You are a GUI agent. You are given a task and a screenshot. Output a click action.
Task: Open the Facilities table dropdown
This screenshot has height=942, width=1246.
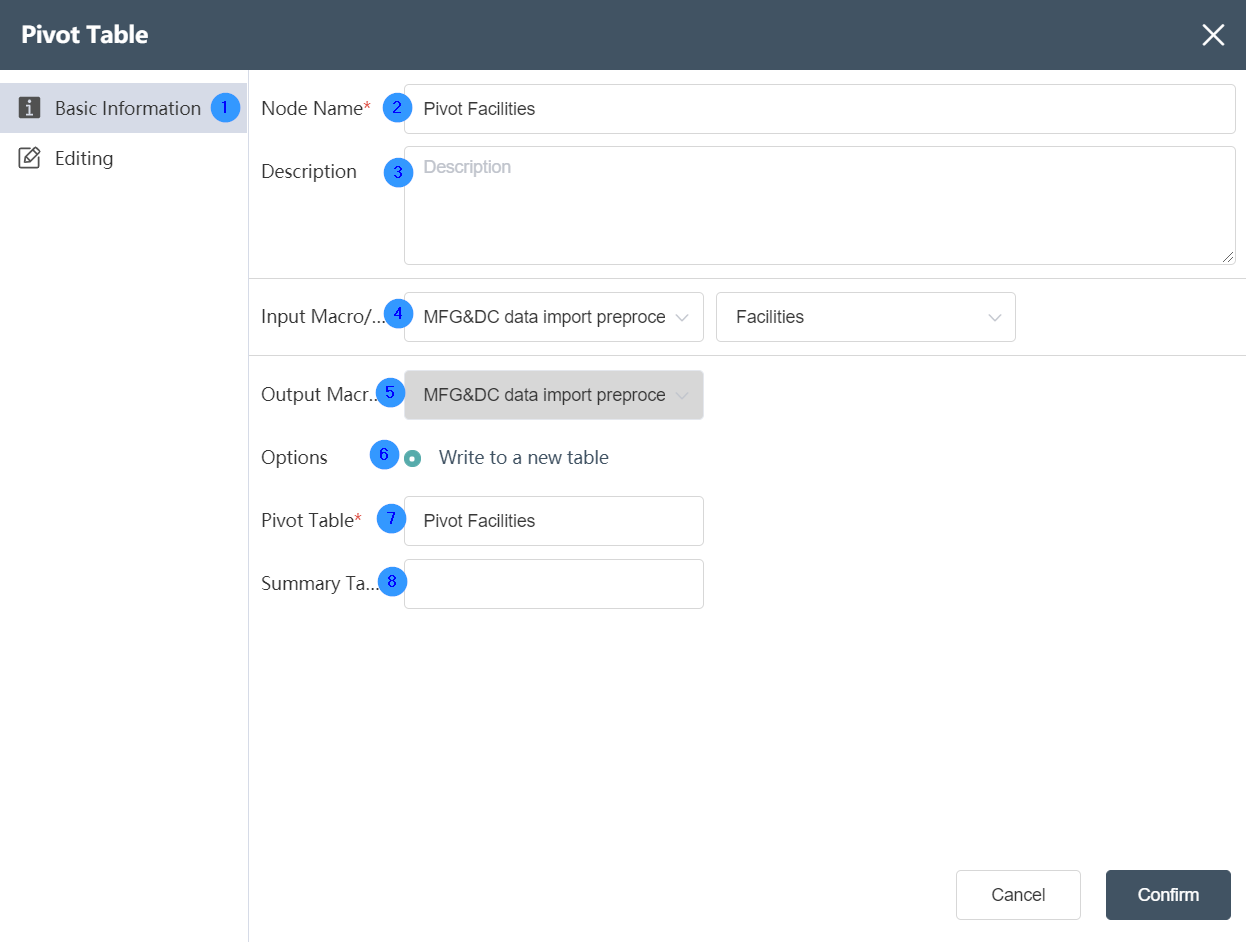866,317
